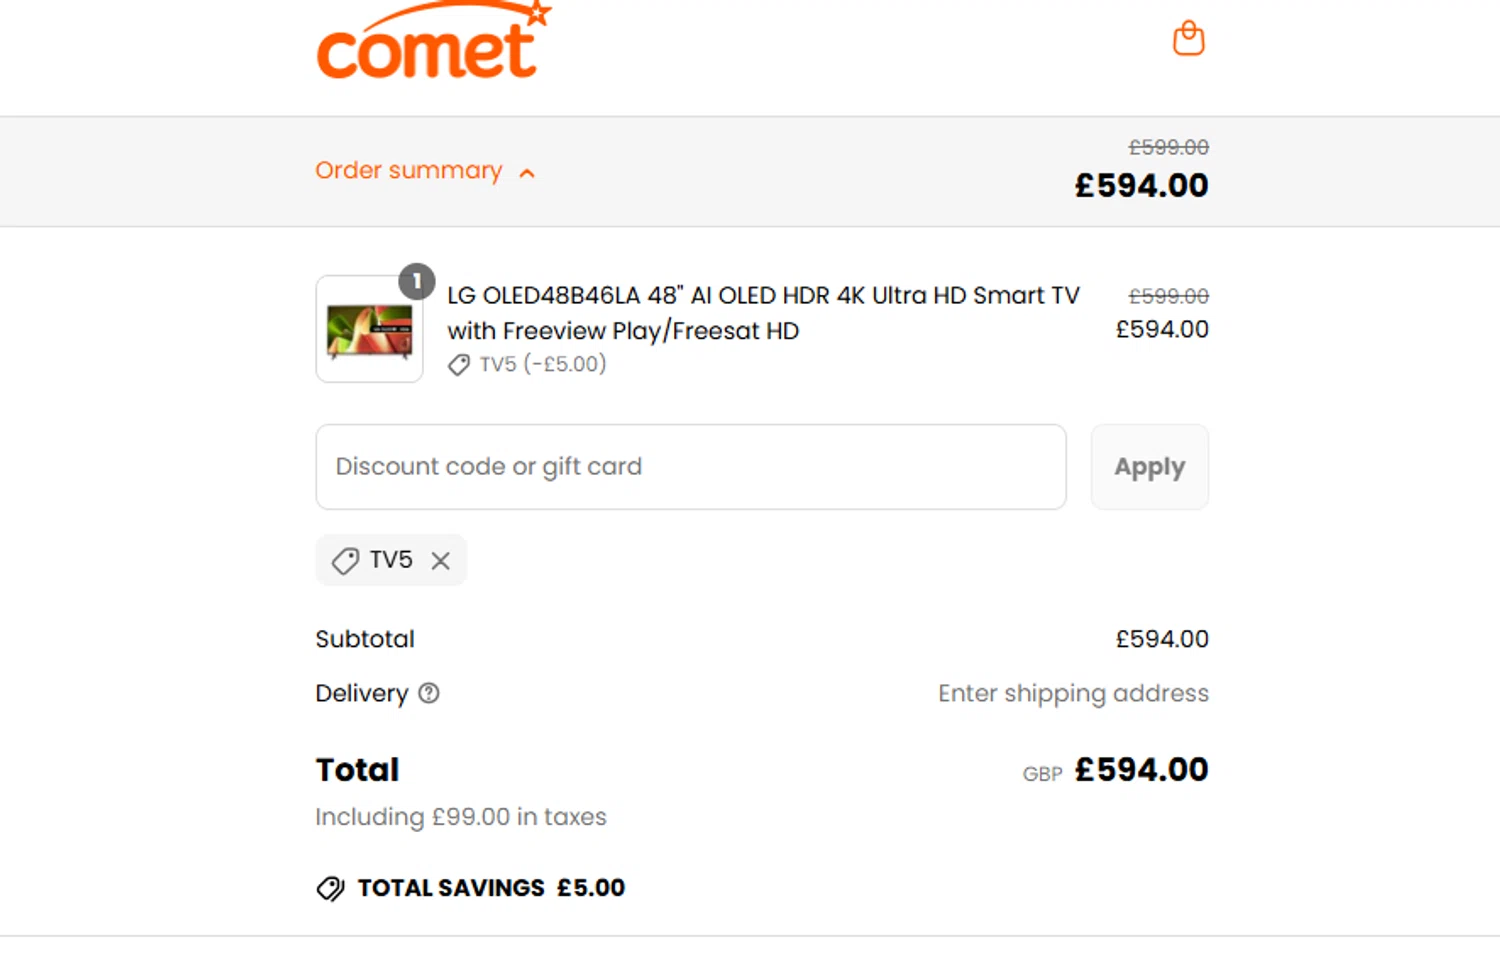Click the Order summary heading text

click(408, 171)
